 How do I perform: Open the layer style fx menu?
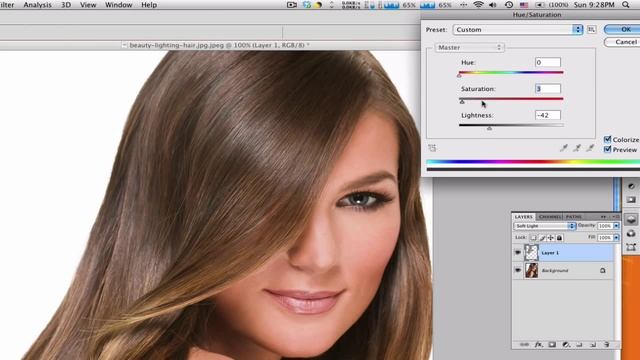[x=539, y=344]
